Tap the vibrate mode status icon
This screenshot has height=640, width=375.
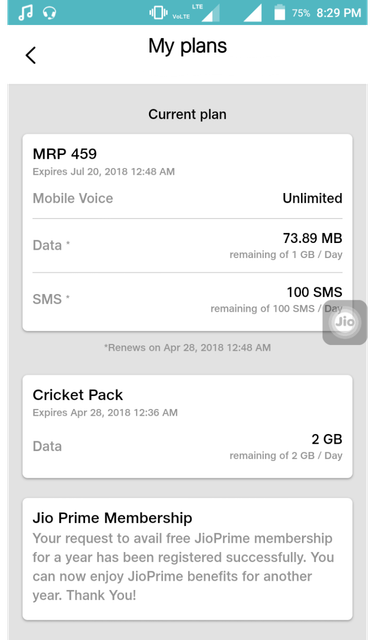(158, 13)
